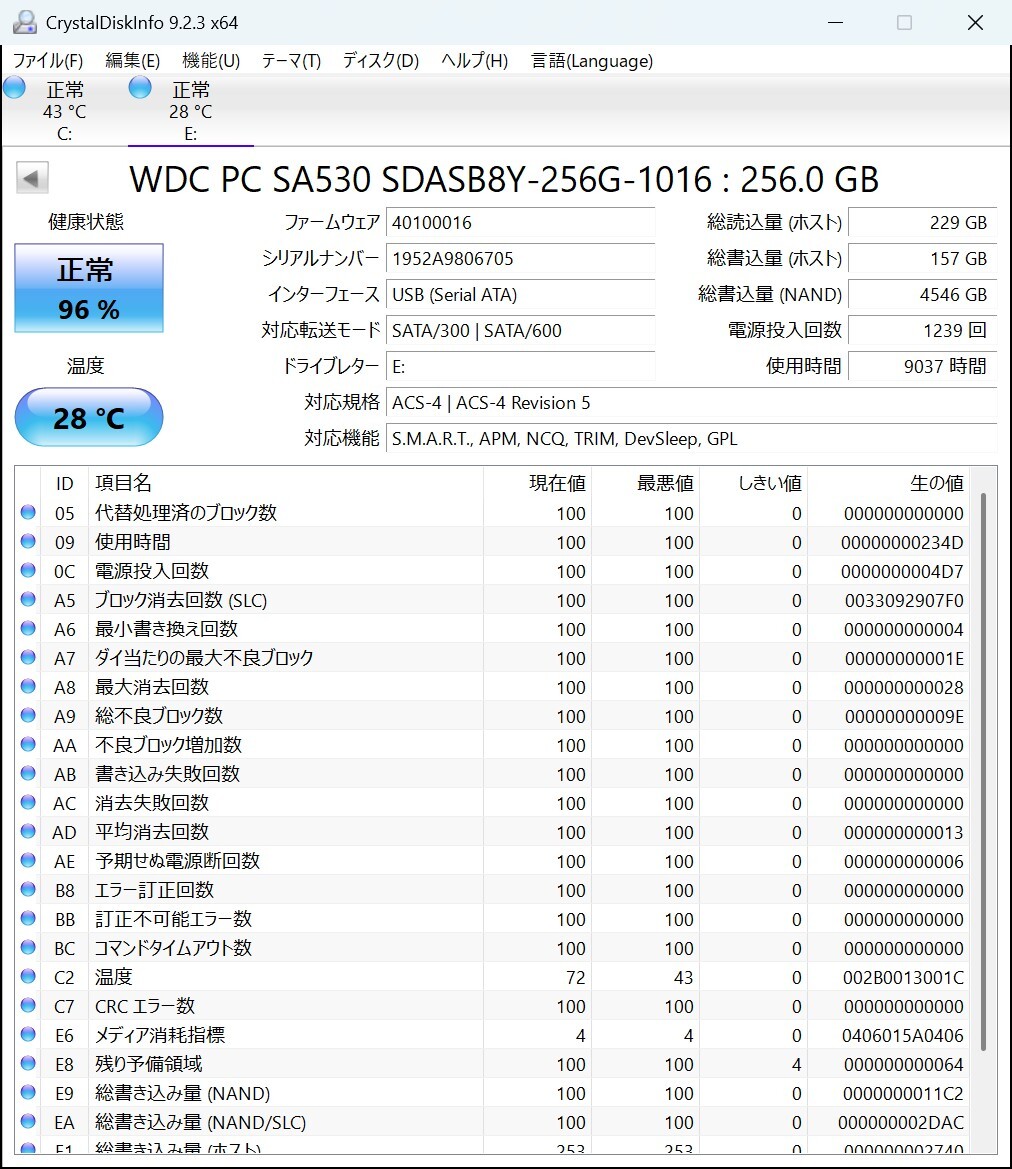This screenshot has width=1012, height=1169.
Task: Click the ID column header
Action: 64,483
